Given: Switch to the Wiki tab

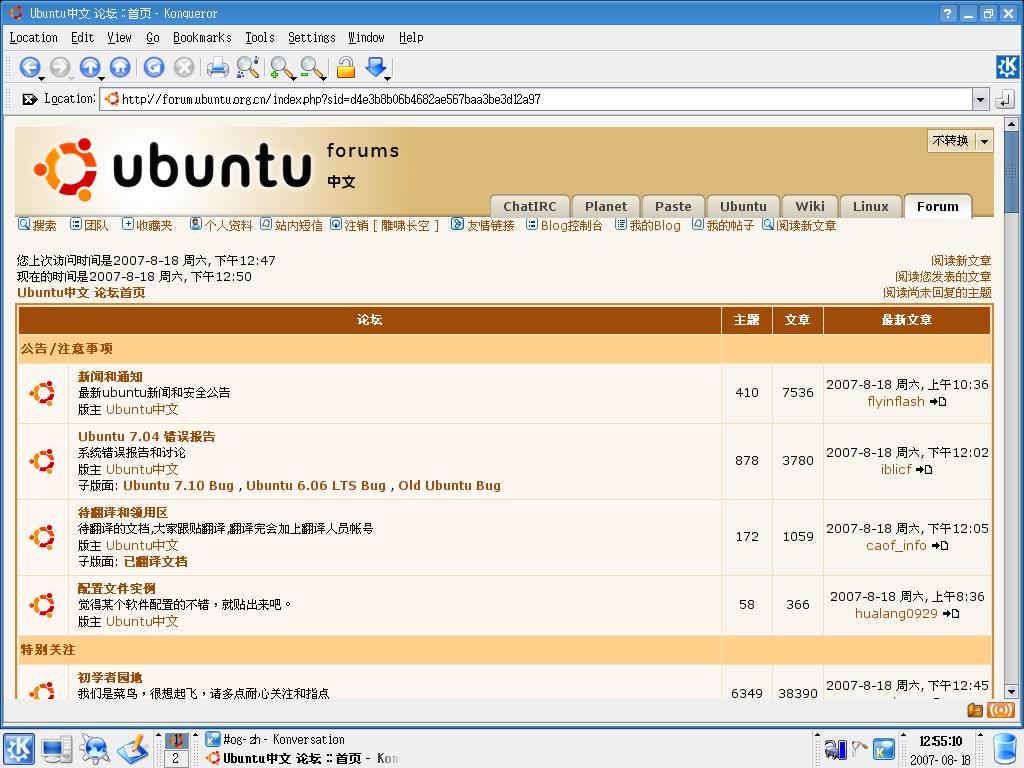Looking at the screenshot, I should coord(810,206).
